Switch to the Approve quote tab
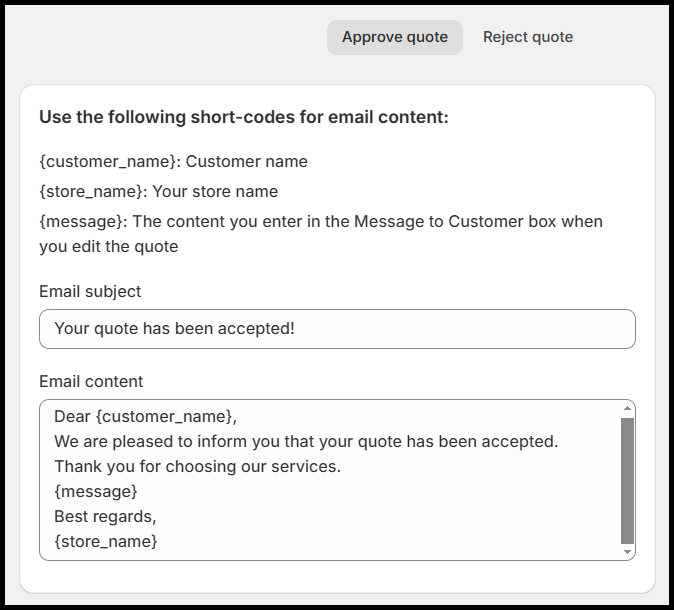This screenshot has width=674, height=610. tap(394, 37)
